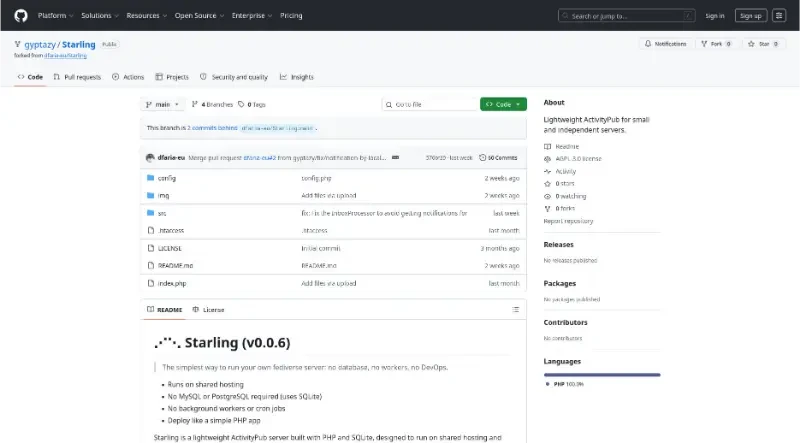Click the Report repository link
The image size is (800, 443).
coord(568,222)
